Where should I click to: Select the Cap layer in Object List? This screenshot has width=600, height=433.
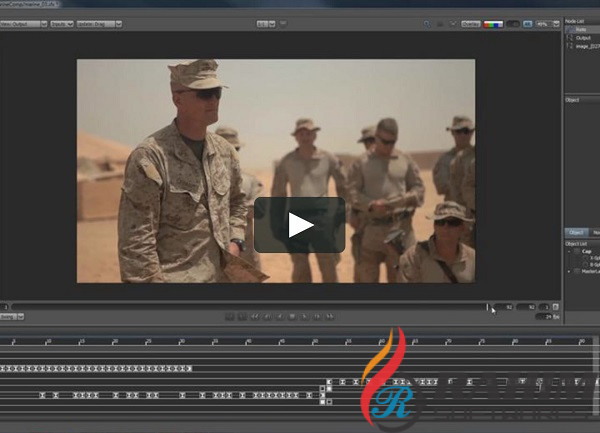coord(586,251)
